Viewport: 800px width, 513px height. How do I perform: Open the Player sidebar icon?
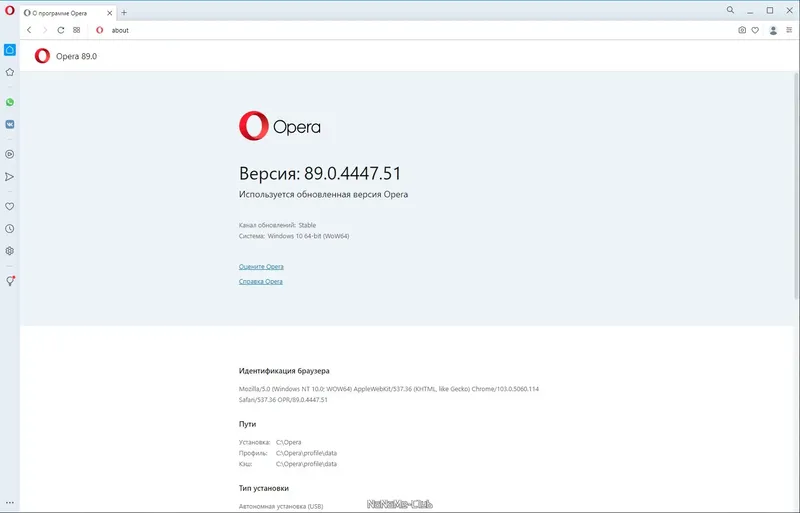(10, 154)
